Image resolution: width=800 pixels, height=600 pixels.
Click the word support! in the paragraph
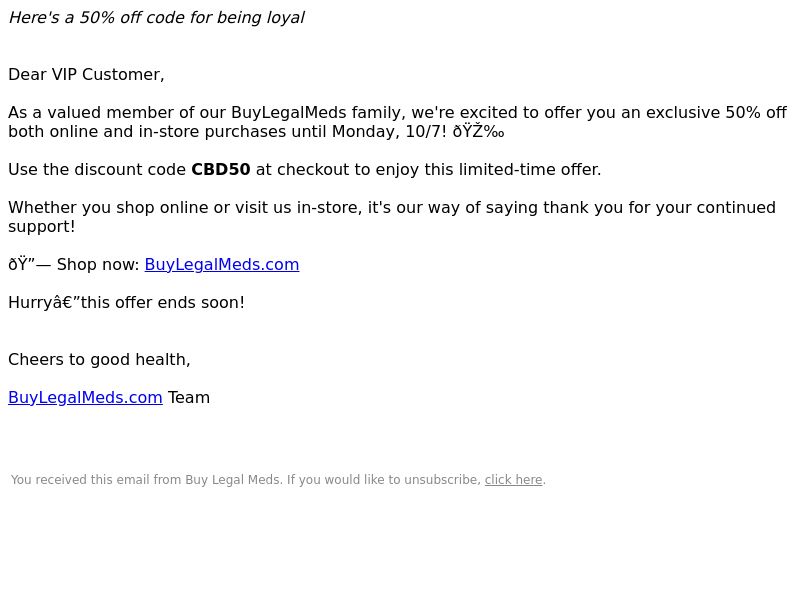pyautogui.click(x=42, y=227)
